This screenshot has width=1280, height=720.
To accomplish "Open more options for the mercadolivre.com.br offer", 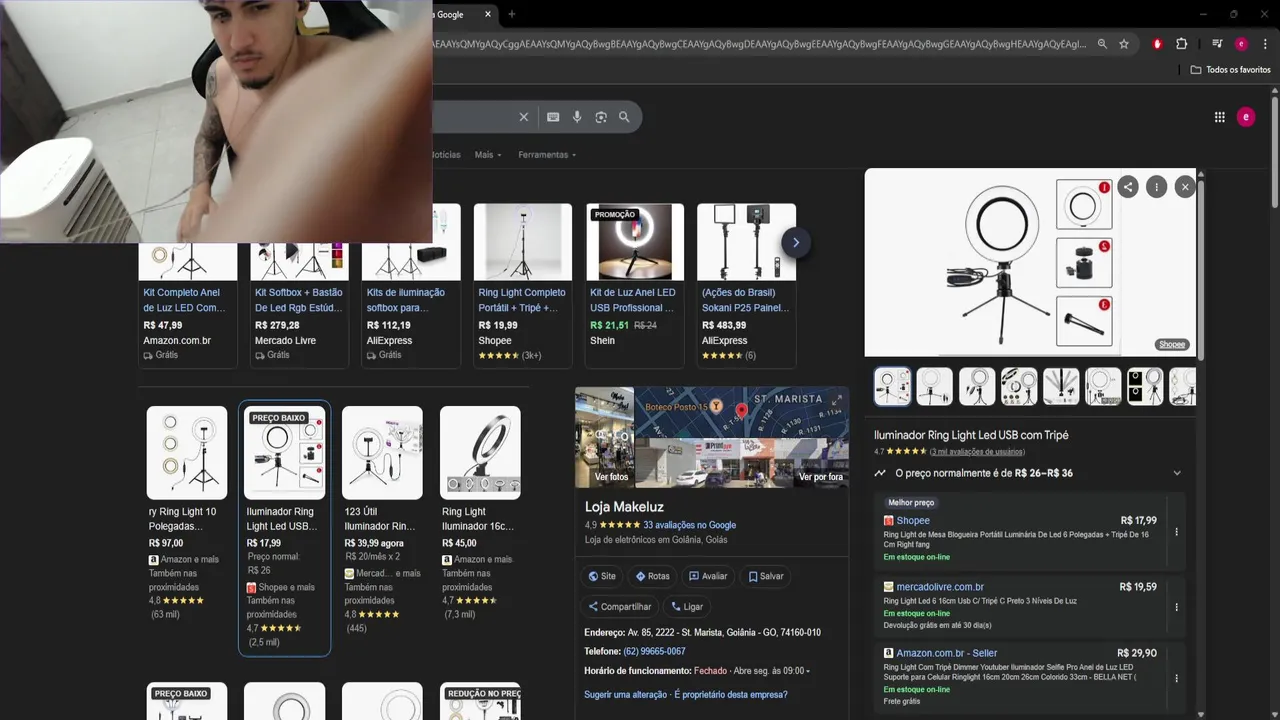I will click(1176, 607).
